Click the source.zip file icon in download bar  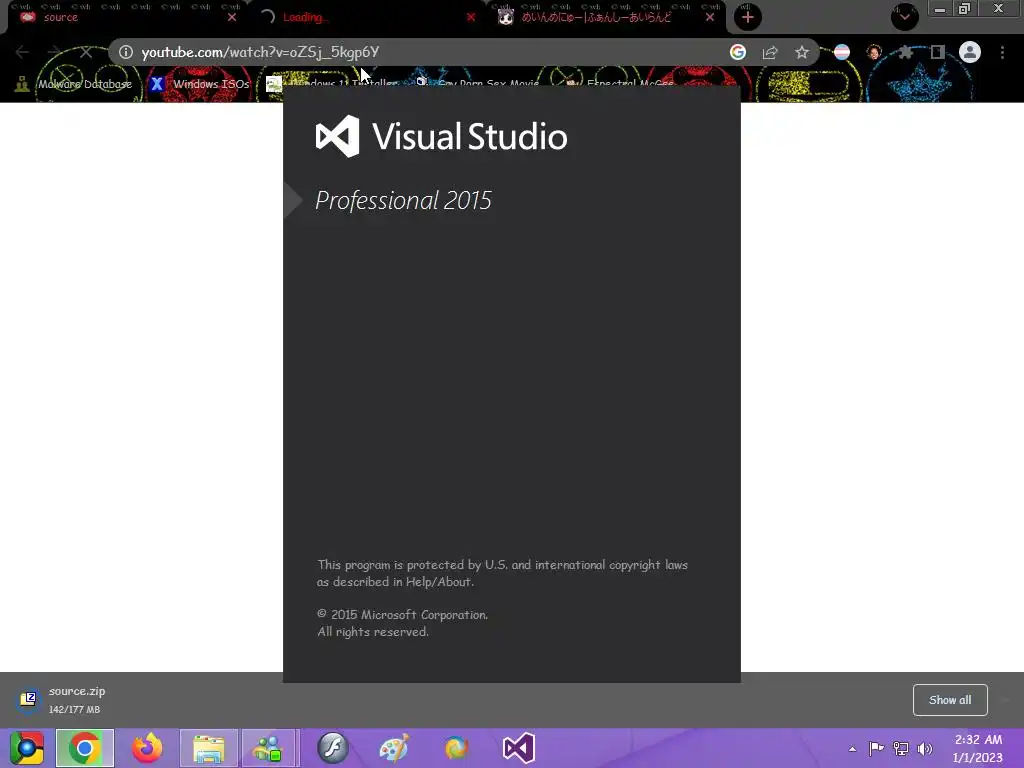[x=28, y=699]
